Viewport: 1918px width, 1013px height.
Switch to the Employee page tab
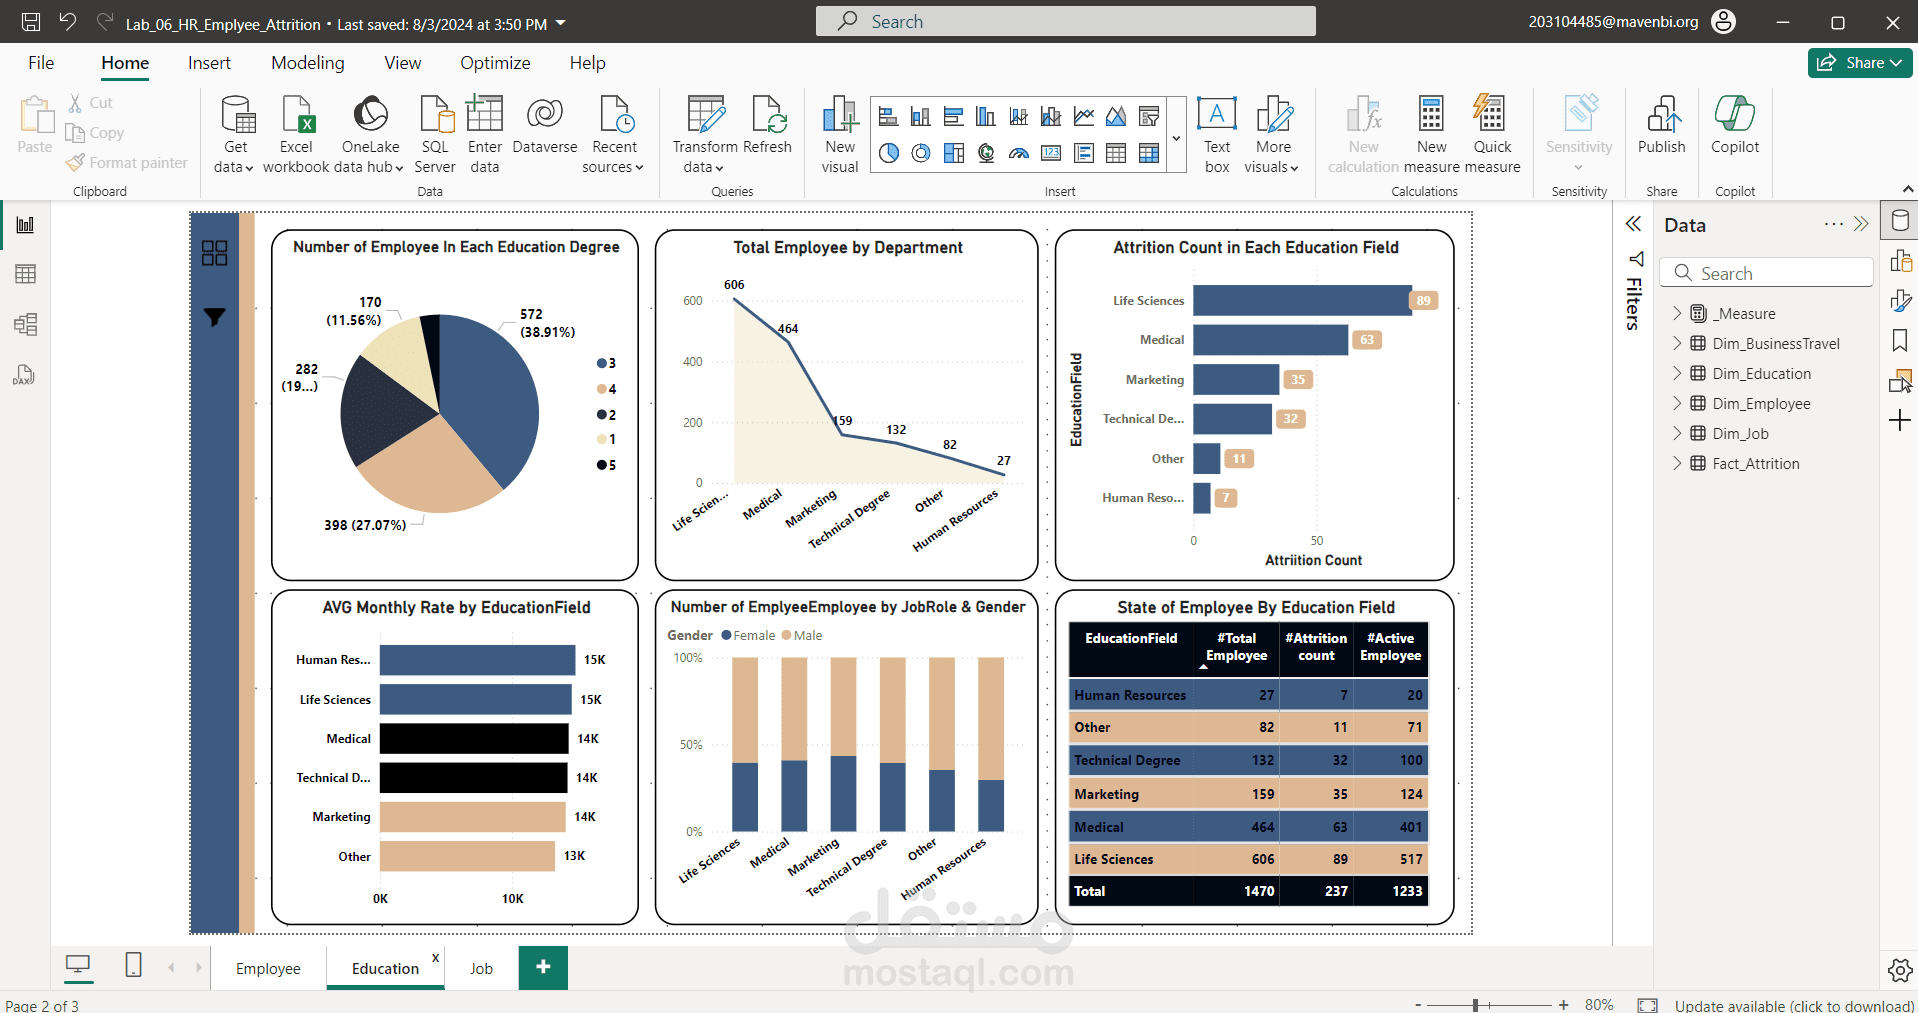tap(268, 968)
